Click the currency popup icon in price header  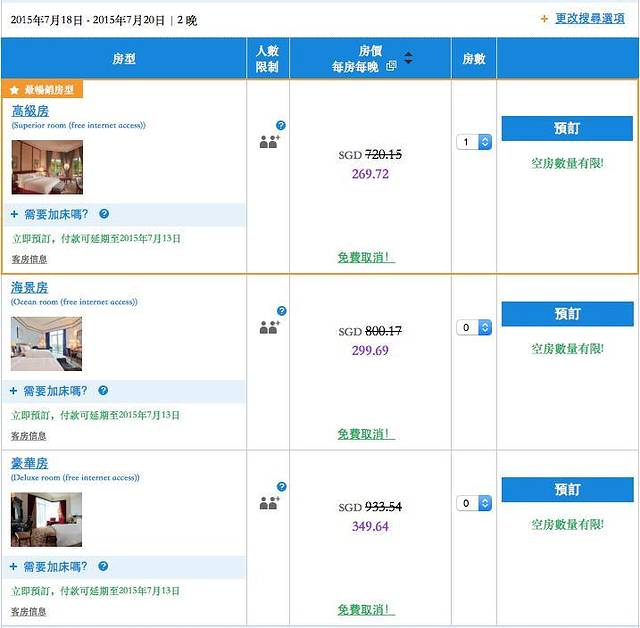391,66
